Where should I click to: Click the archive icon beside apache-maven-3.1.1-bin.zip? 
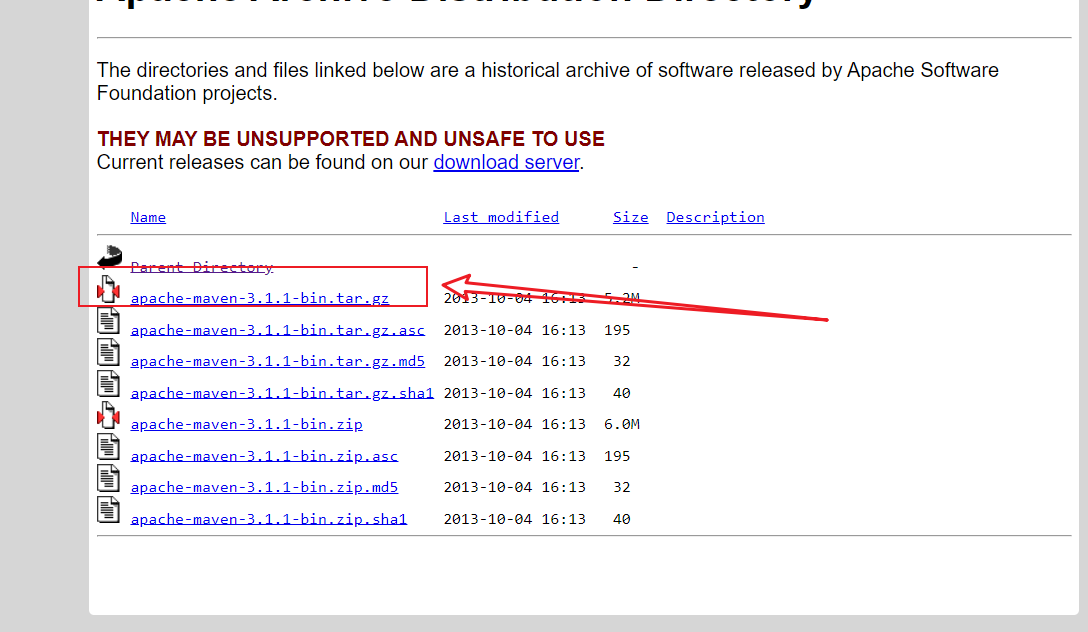click(x=108, y=416)
